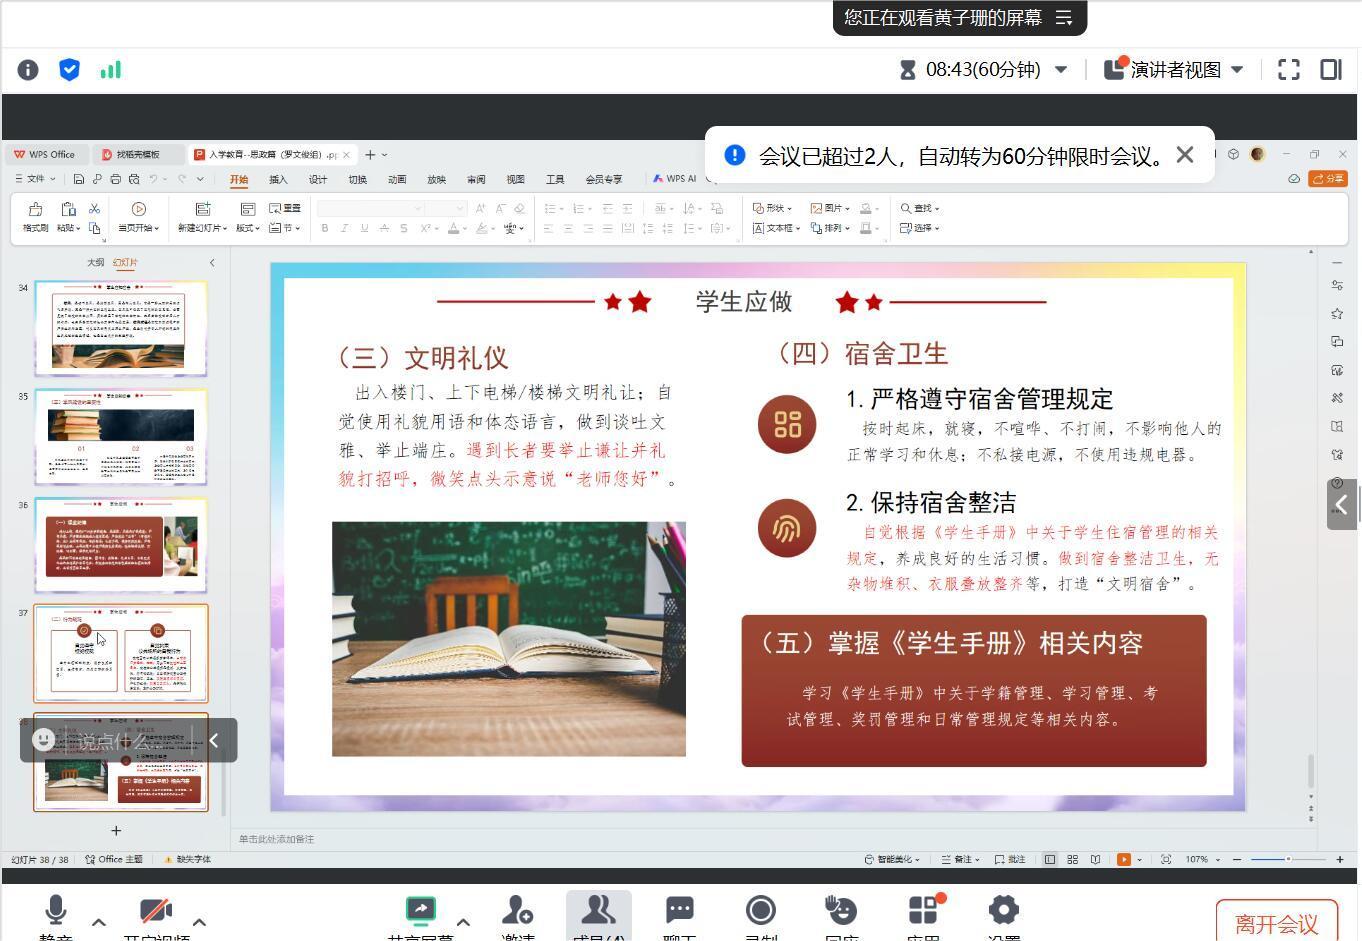Click the record meeting icon

point(761,911)
